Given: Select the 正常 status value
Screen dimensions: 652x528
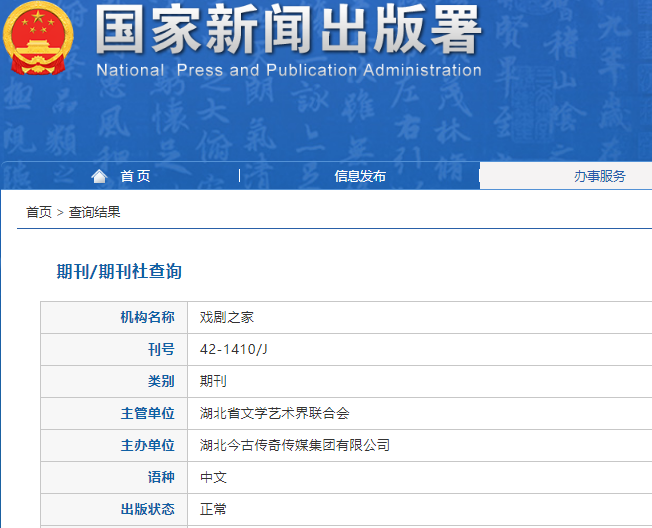Looking at the screenshot, I should (x=213, y=509).
